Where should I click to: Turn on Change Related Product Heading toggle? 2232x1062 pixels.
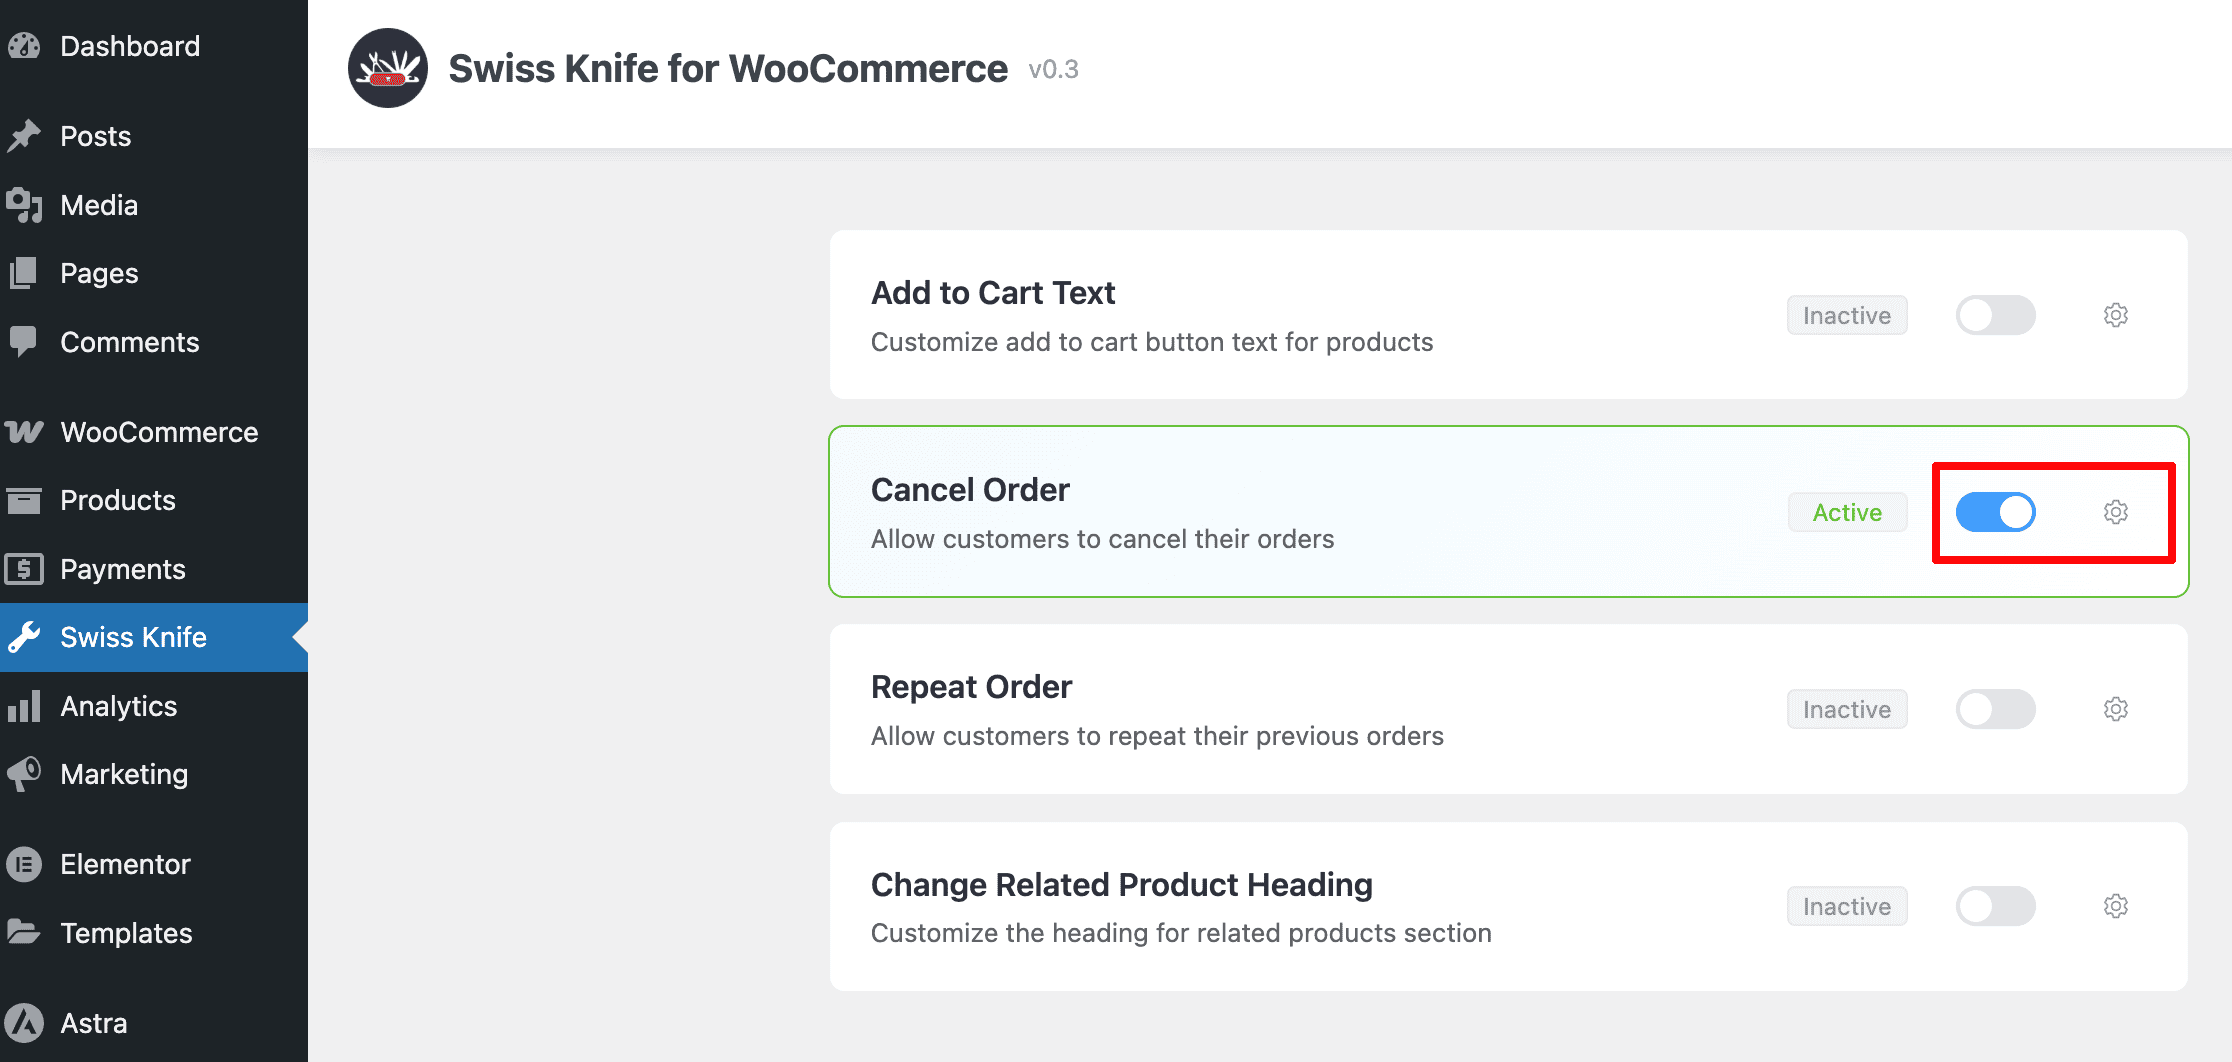[x=1995, y=906]
